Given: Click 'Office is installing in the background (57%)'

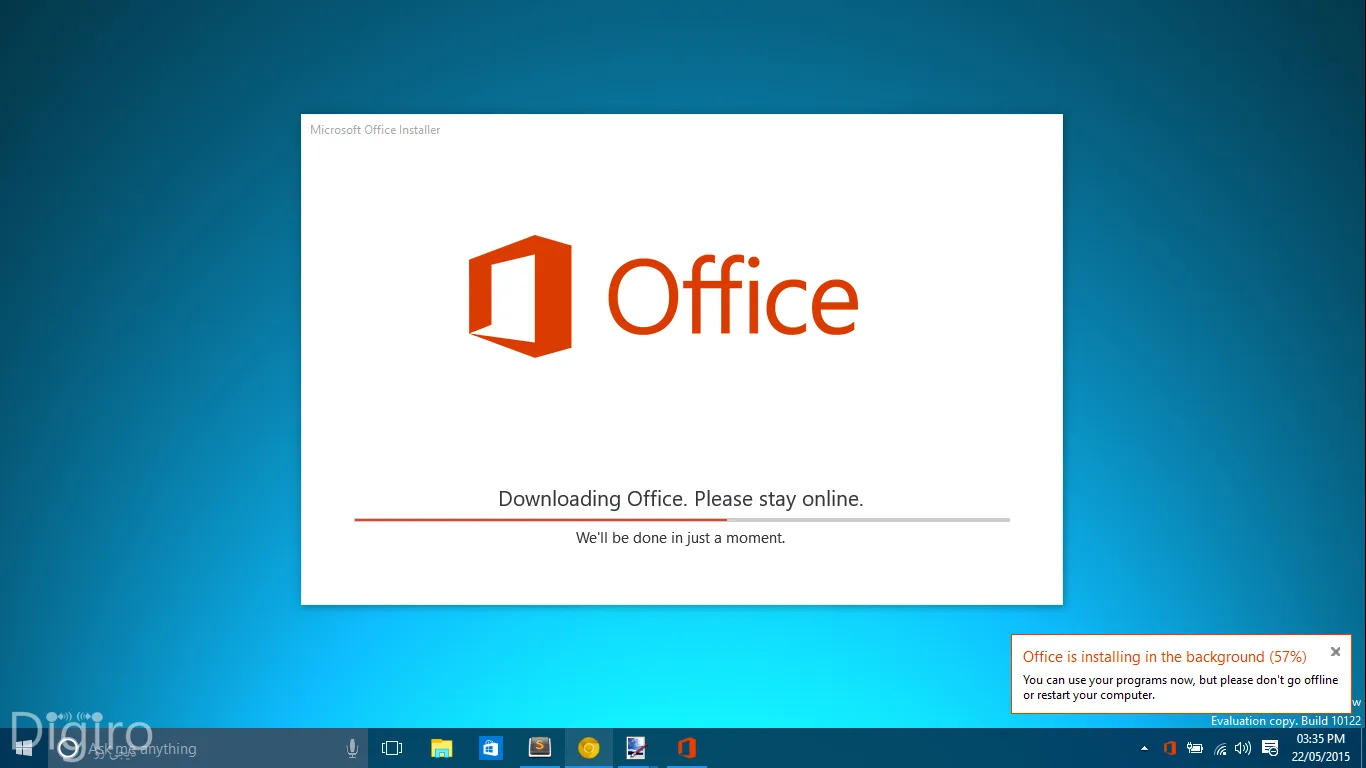Looking at the screenshot, I should pyautogui.click(x=1165, y=657).
